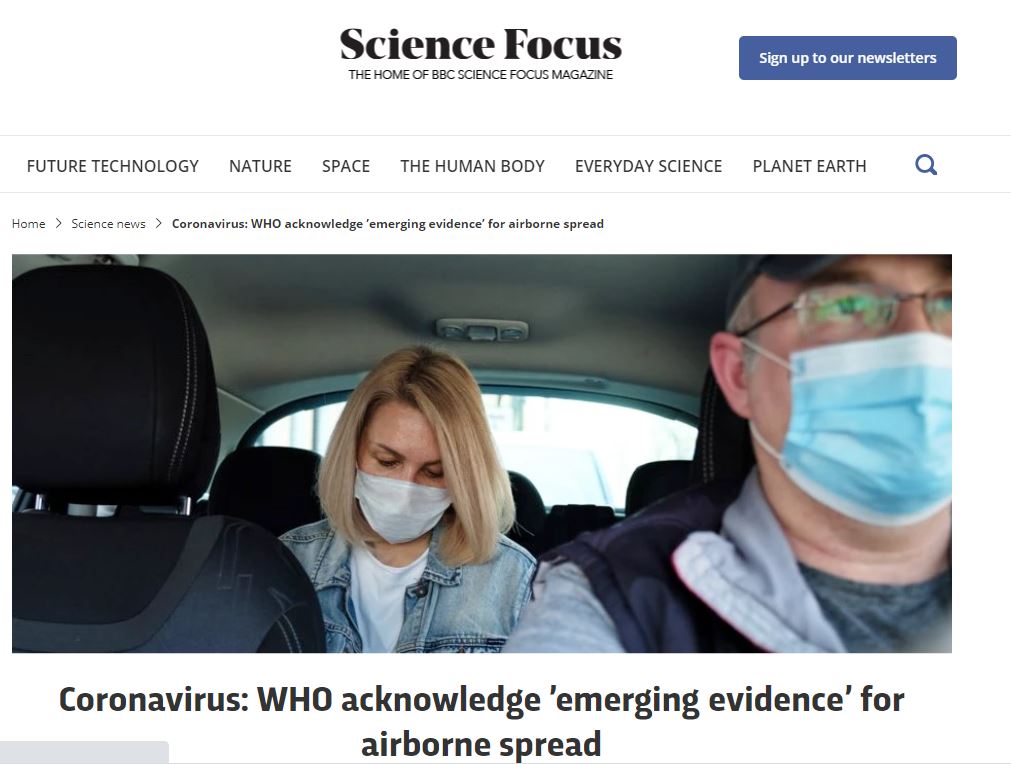The image size is (1011, 764).
Task: Select Space in the navigation bar
Action: coord(346,166)
